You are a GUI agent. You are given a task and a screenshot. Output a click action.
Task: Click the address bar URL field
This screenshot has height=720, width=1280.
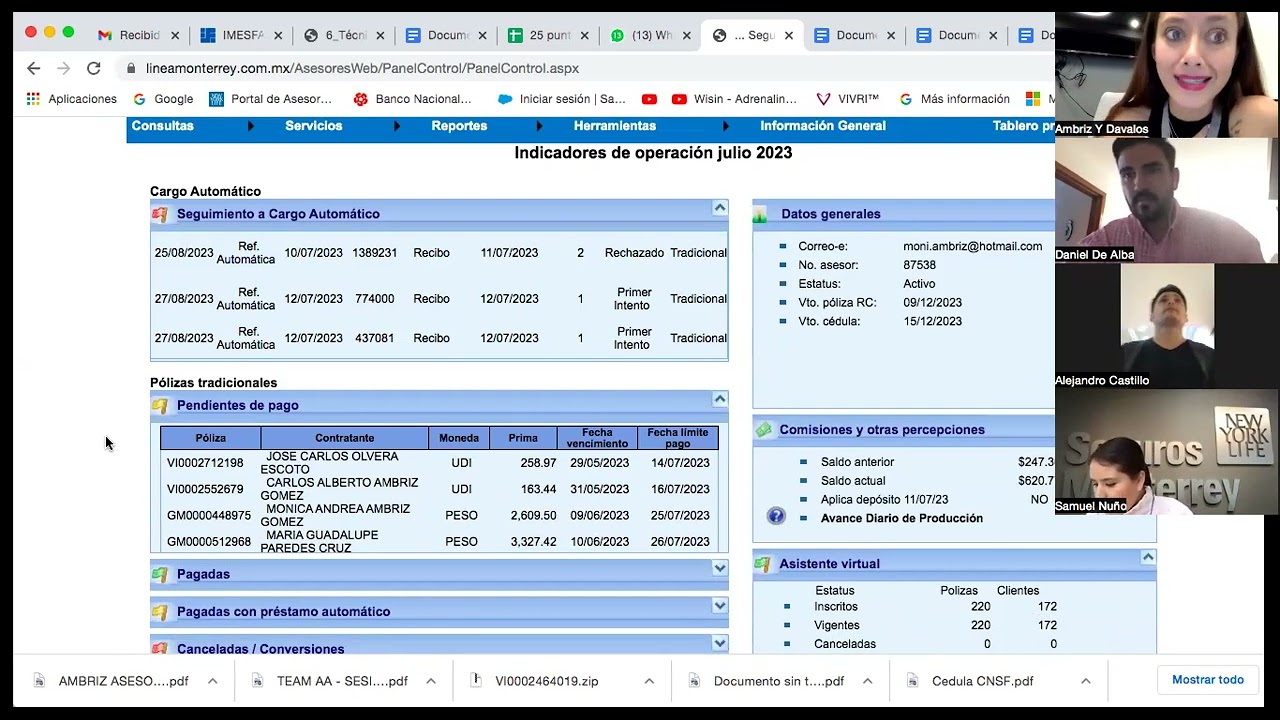(580, 68)
